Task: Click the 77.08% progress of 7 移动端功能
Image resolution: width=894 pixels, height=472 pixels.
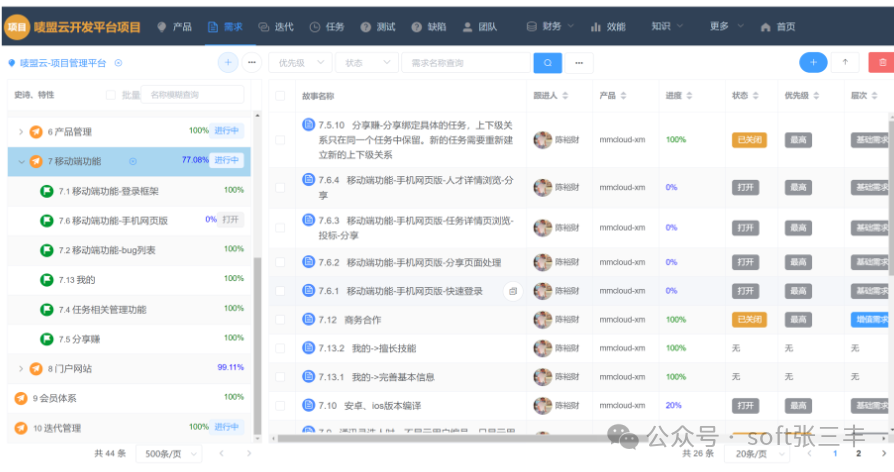Action: [195, 160]
